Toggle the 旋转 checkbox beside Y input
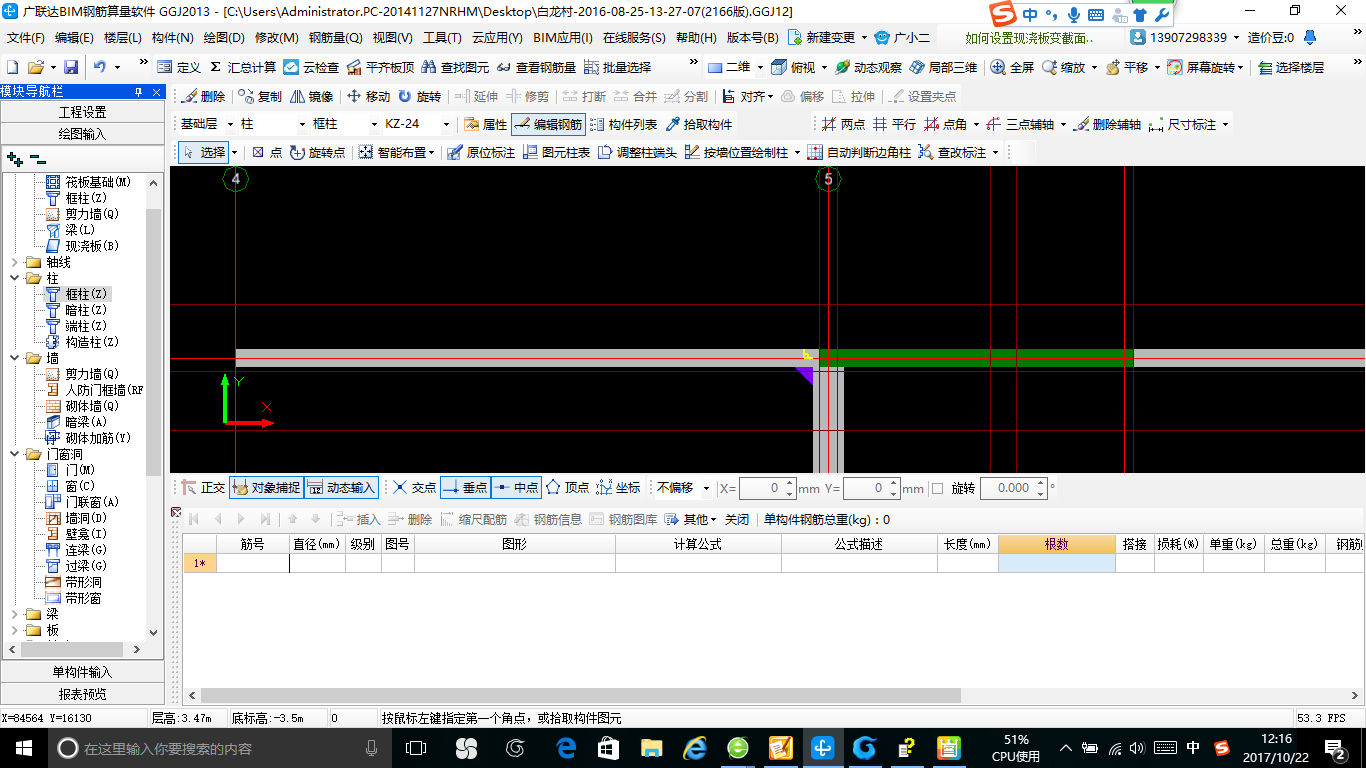This screenshot has height=768, width=1366. pyautogui.click(x=937, y=488)
